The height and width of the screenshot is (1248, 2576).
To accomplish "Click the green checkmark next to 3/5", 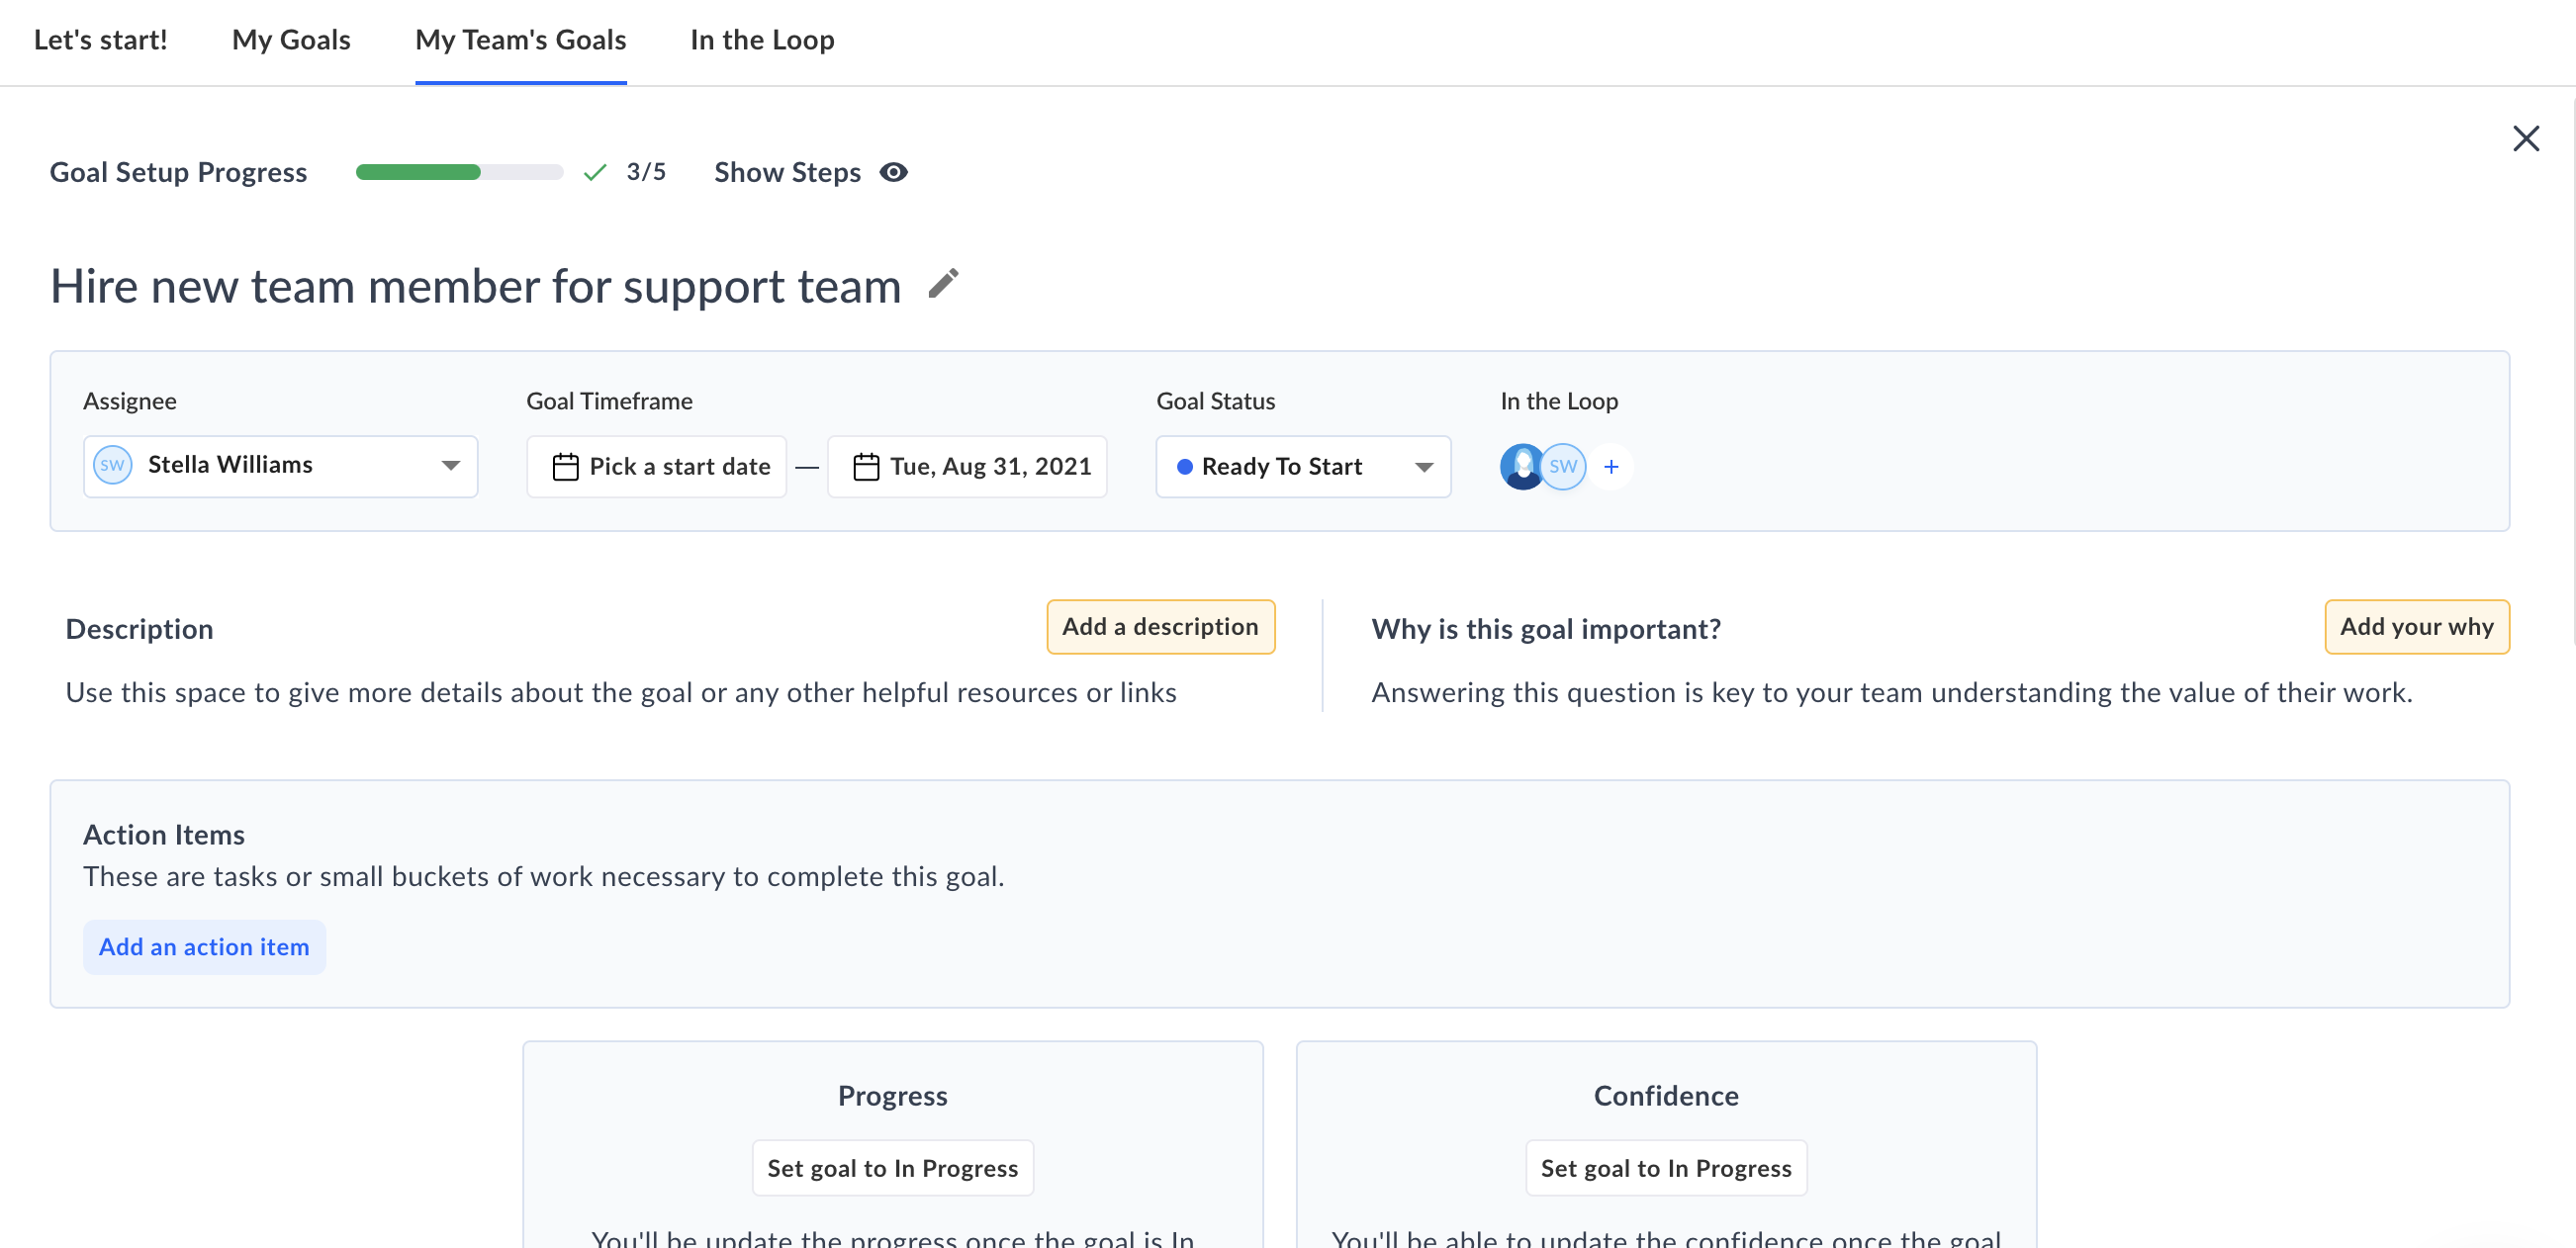I will 595,172.
